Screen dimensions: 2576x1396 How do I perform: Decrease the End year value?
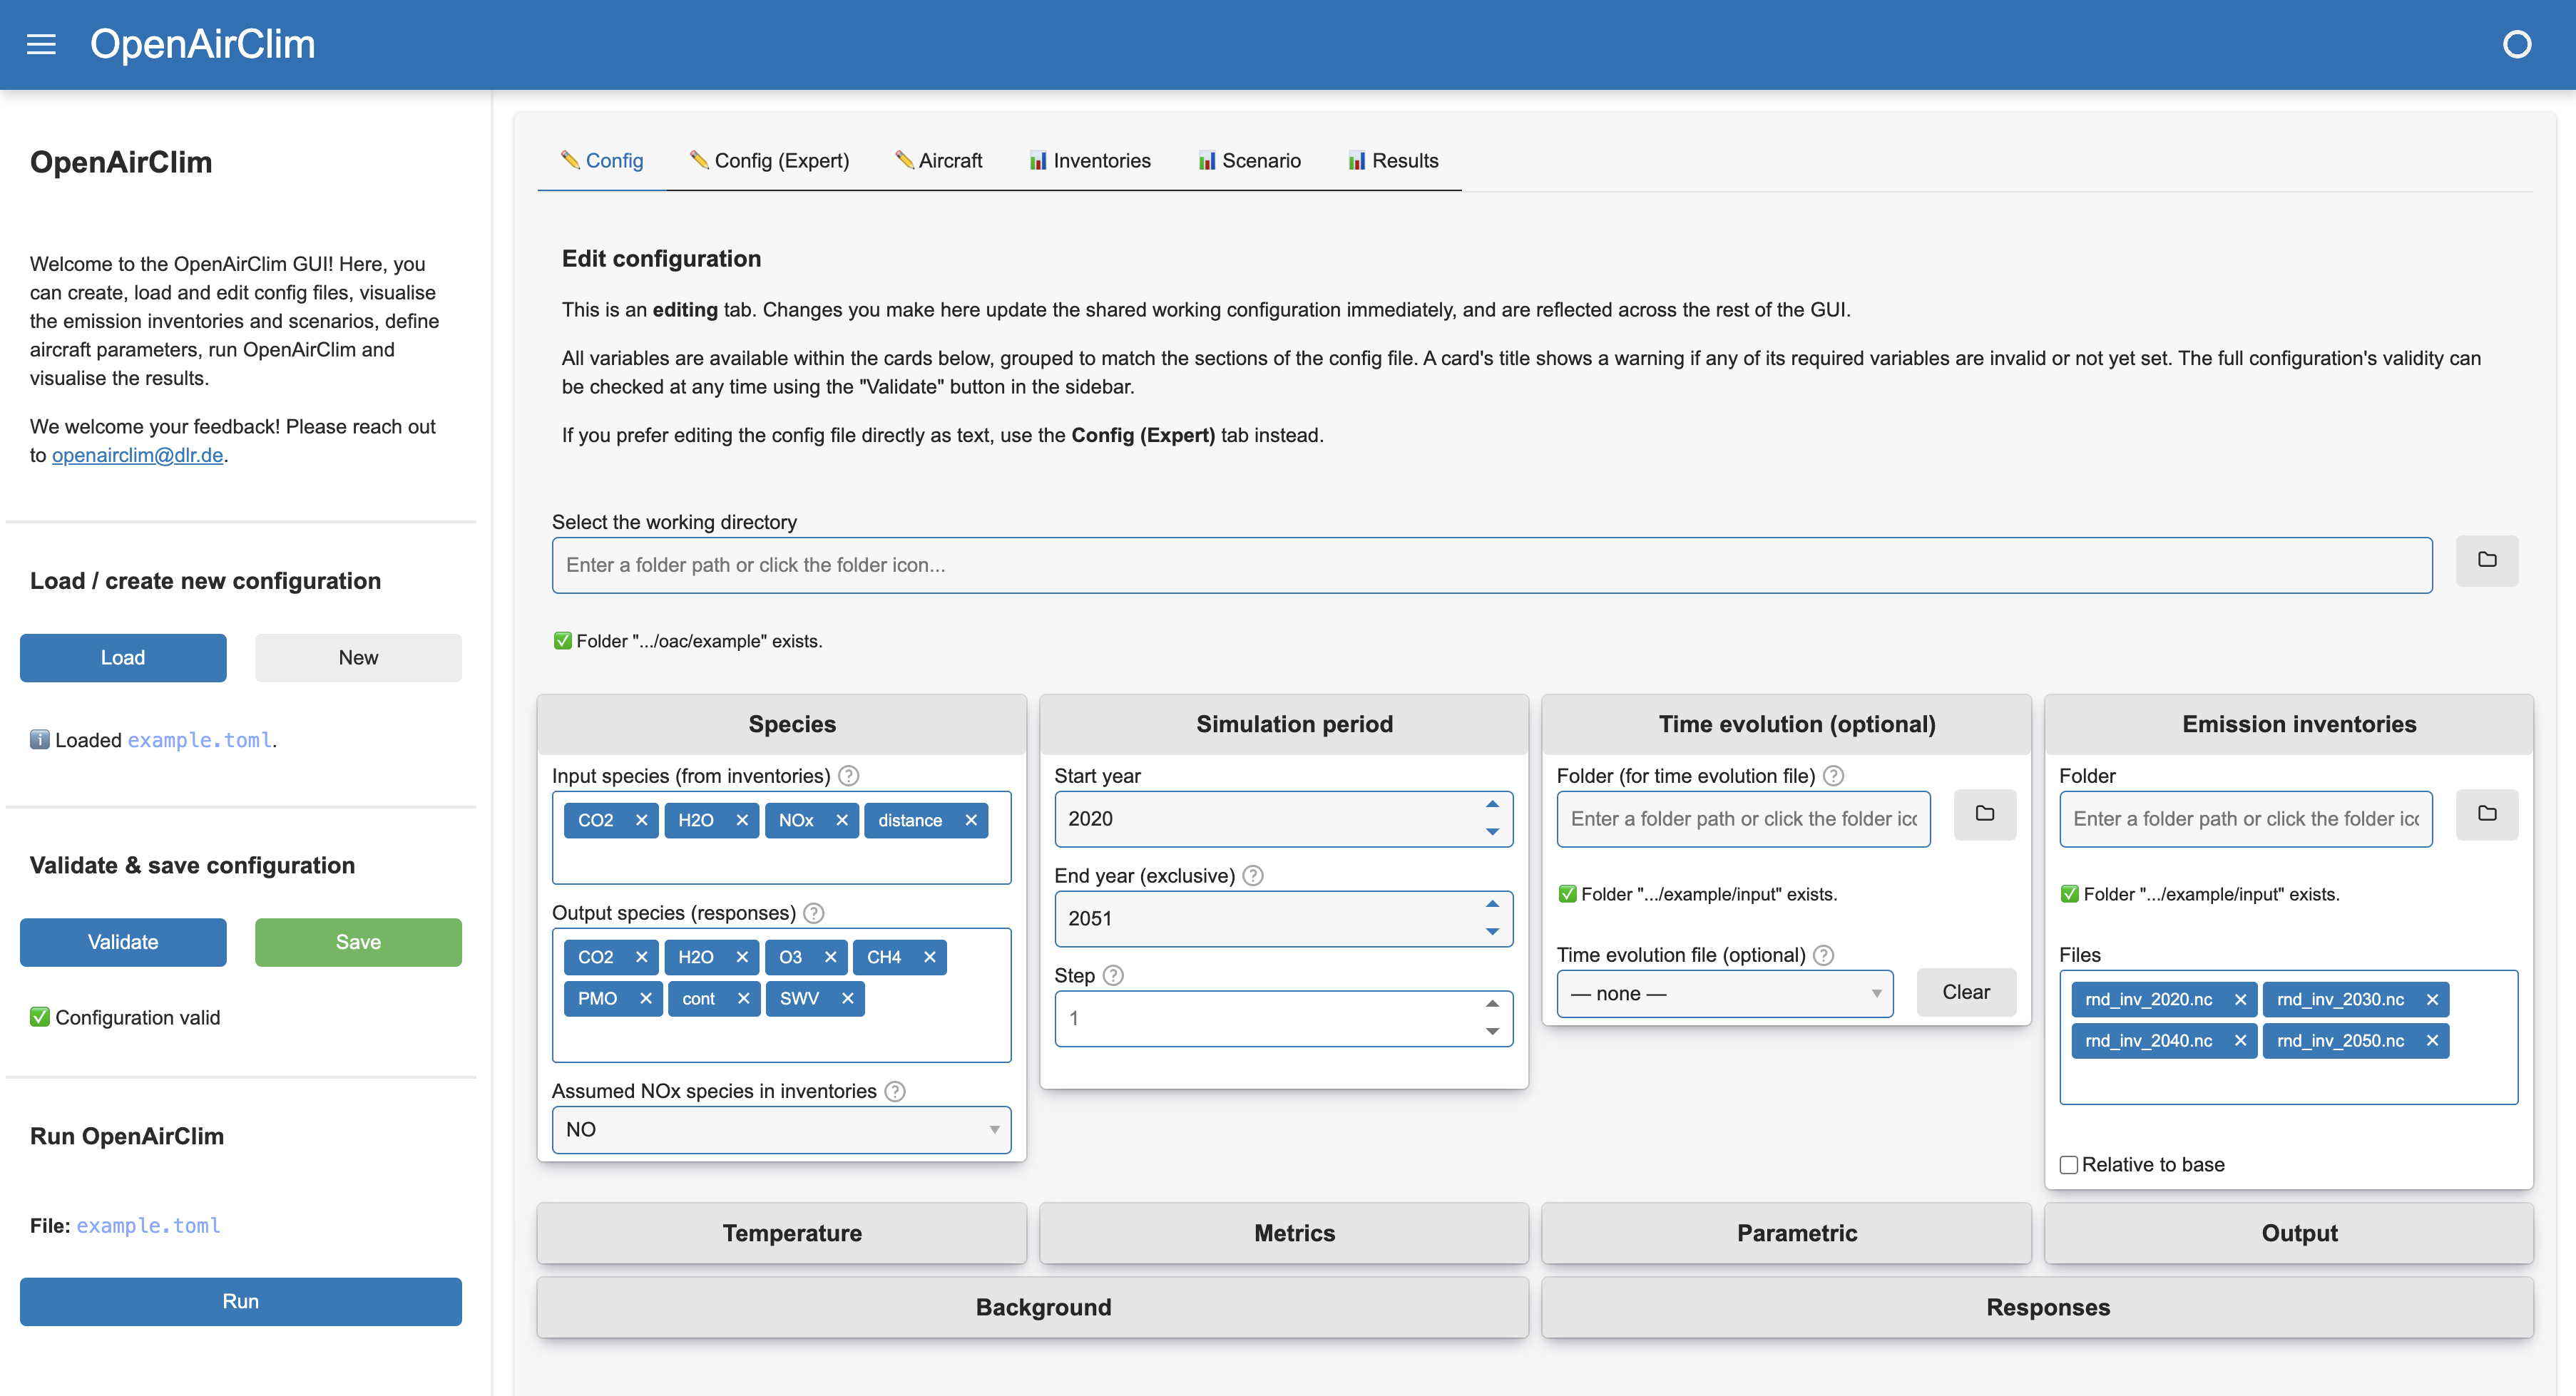1492,931
